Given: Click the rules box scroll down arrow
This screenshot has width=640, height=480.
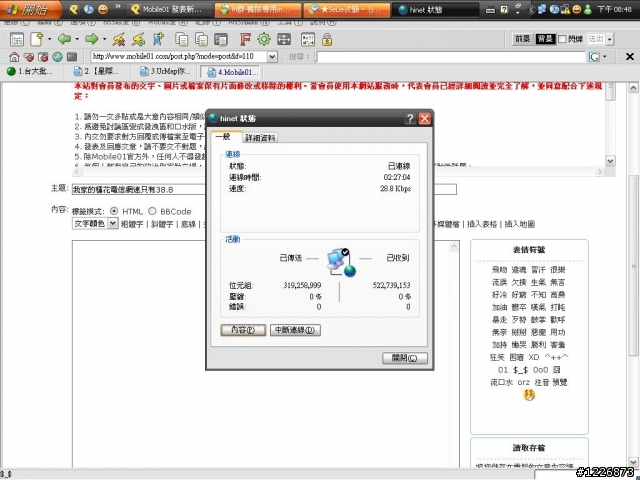Looking at the screenshot, I should point(610,161).
